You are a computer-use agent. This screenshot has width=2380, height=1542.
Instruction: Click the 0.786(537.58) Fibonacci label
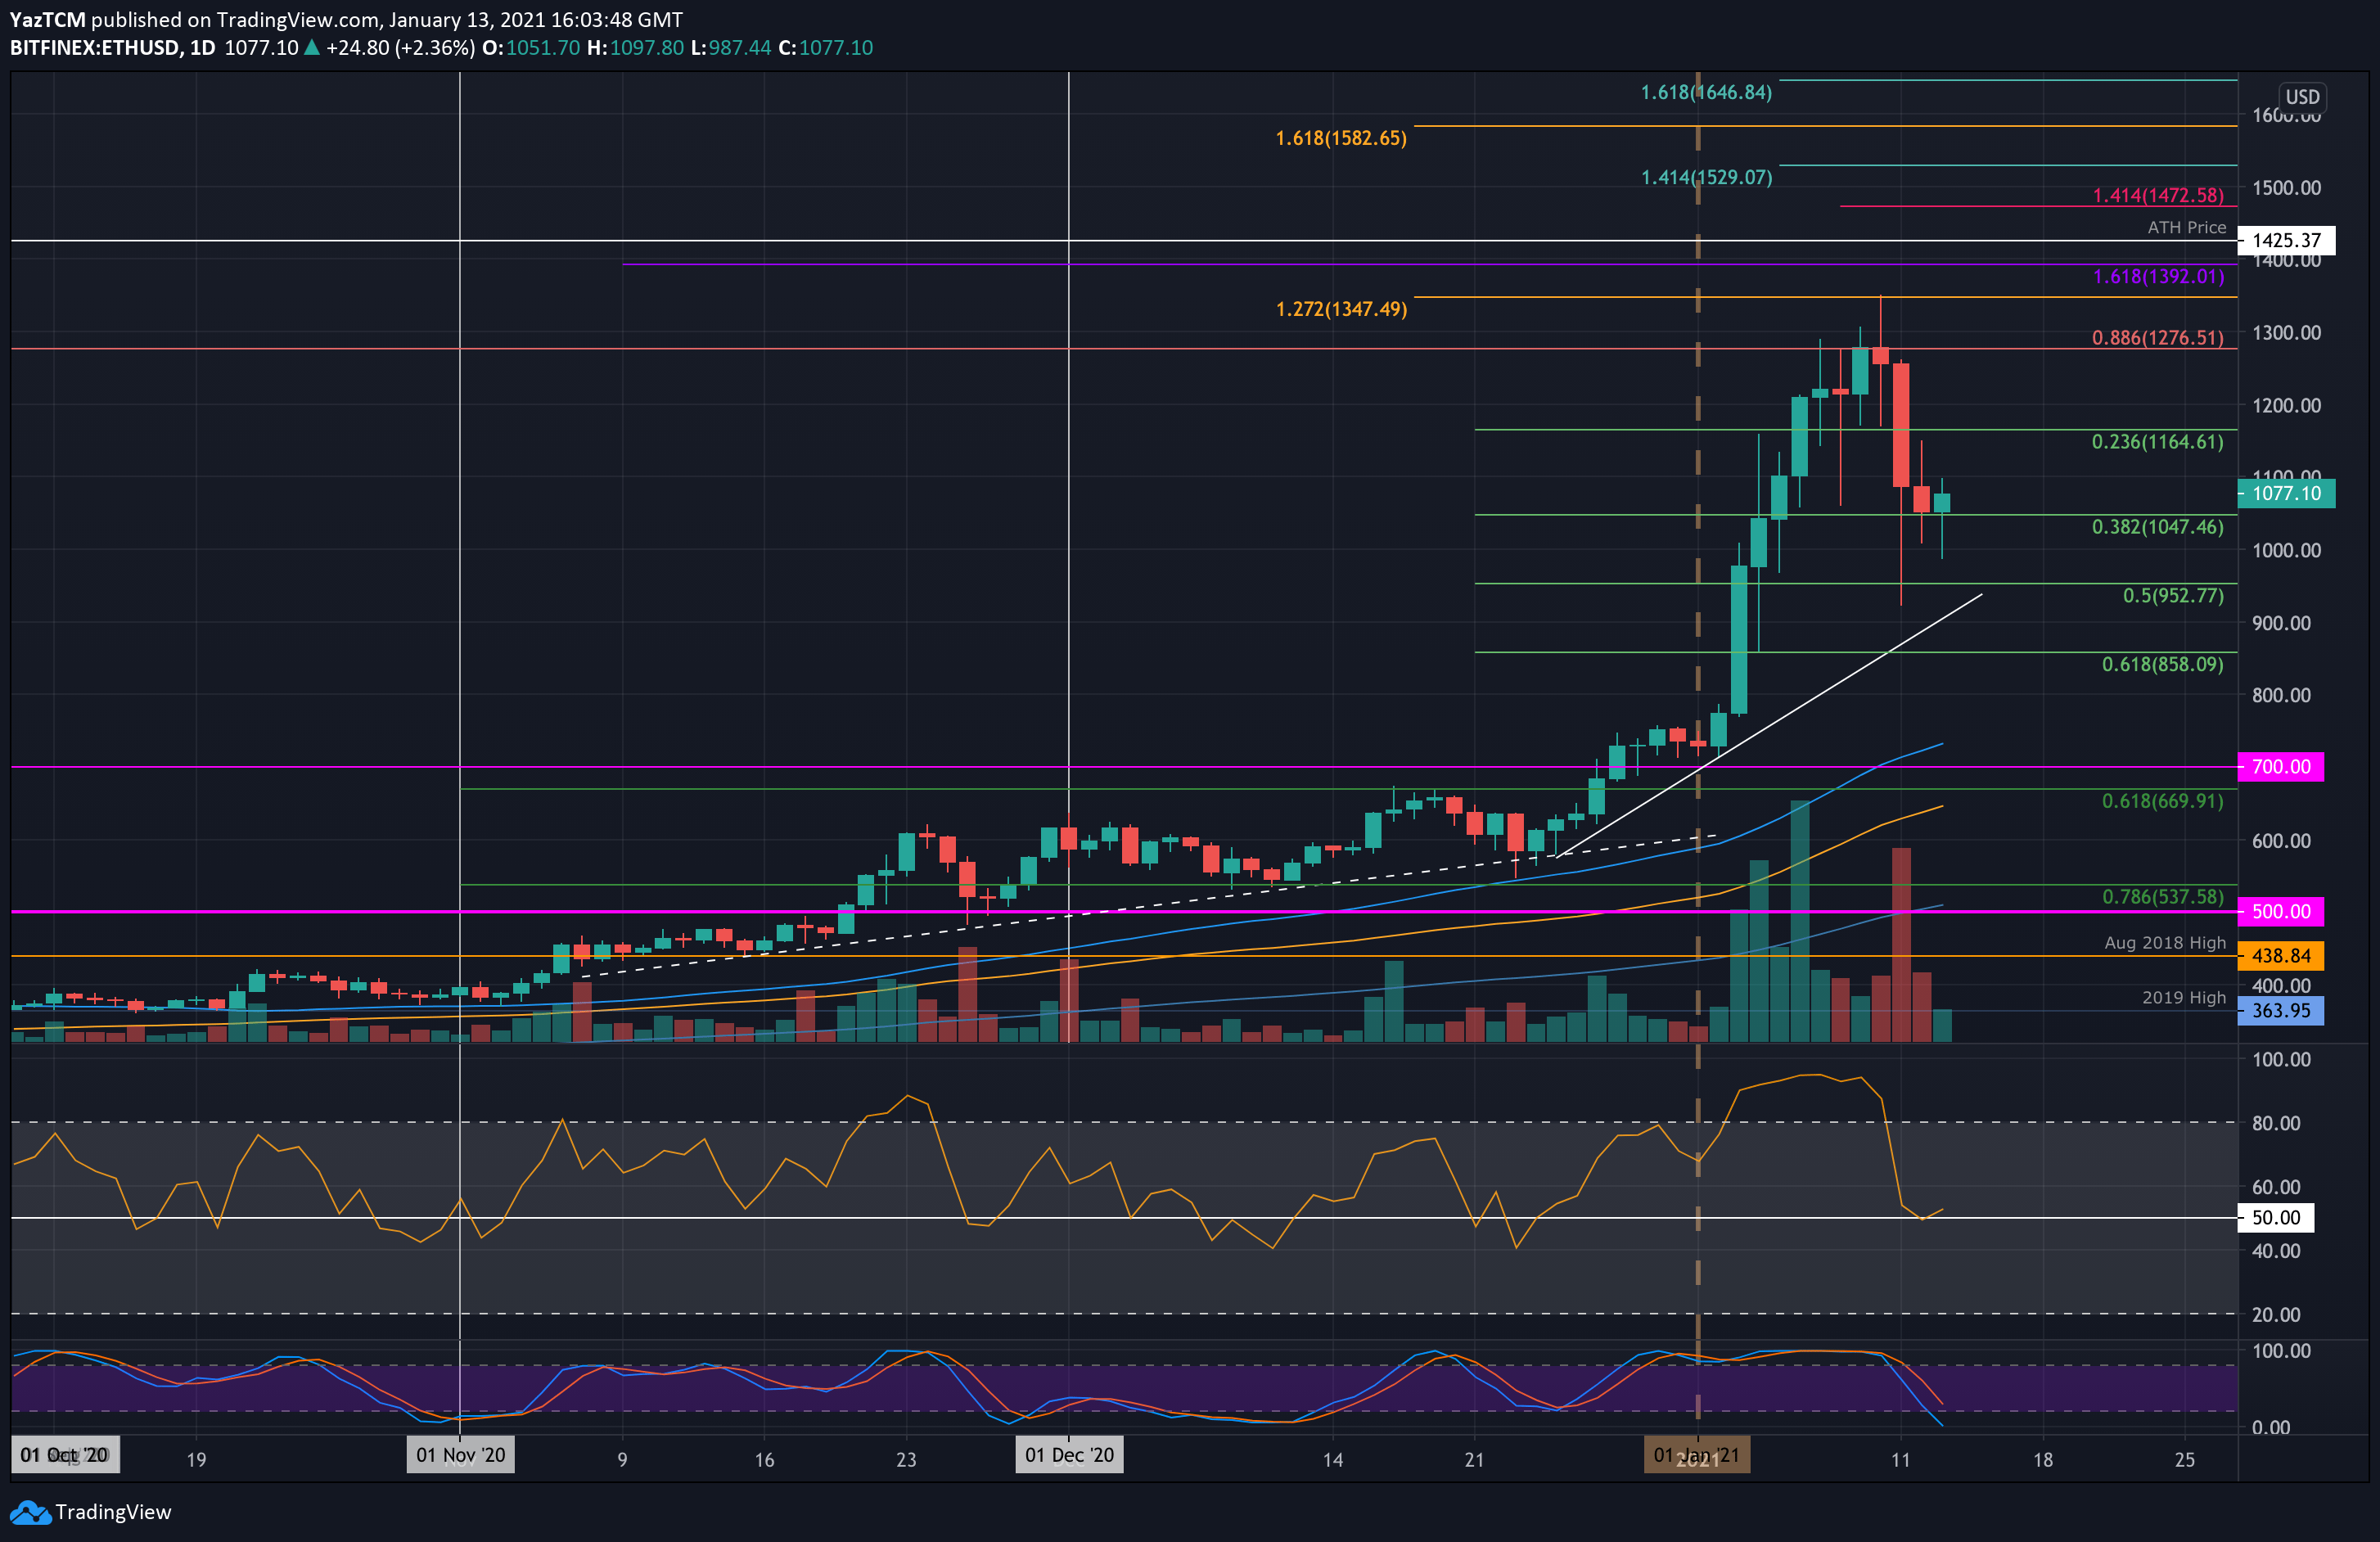(x=2162, y=897)
